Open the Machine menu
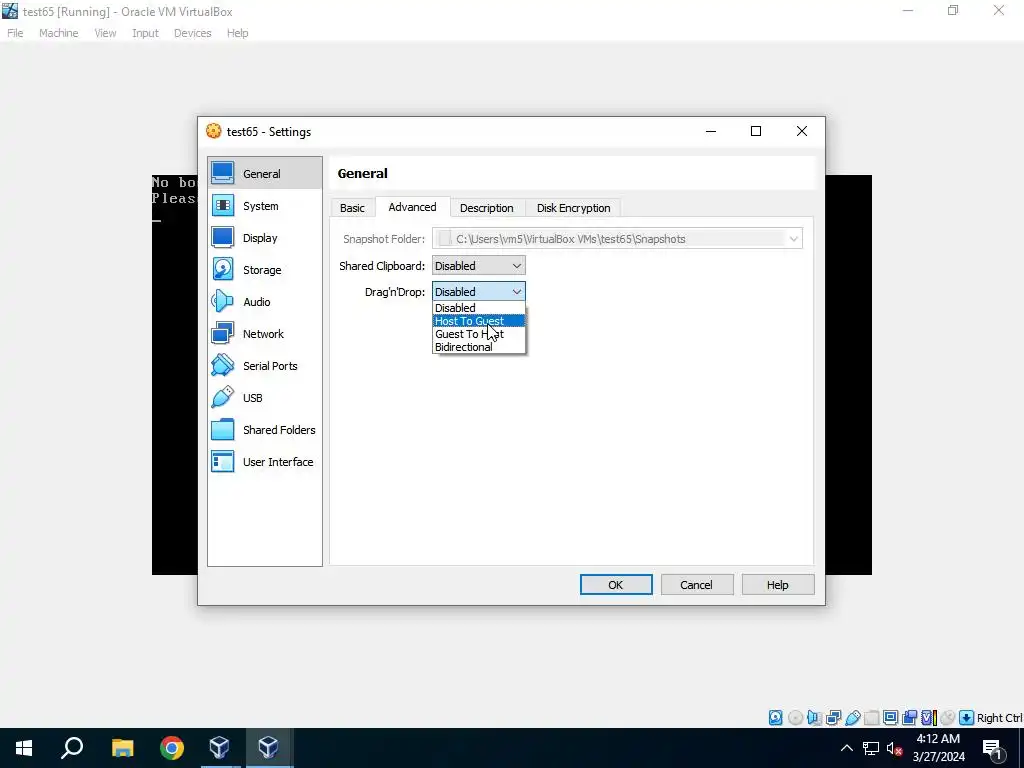Viewport: 1024px width, 768px height. tap(58, 33)
